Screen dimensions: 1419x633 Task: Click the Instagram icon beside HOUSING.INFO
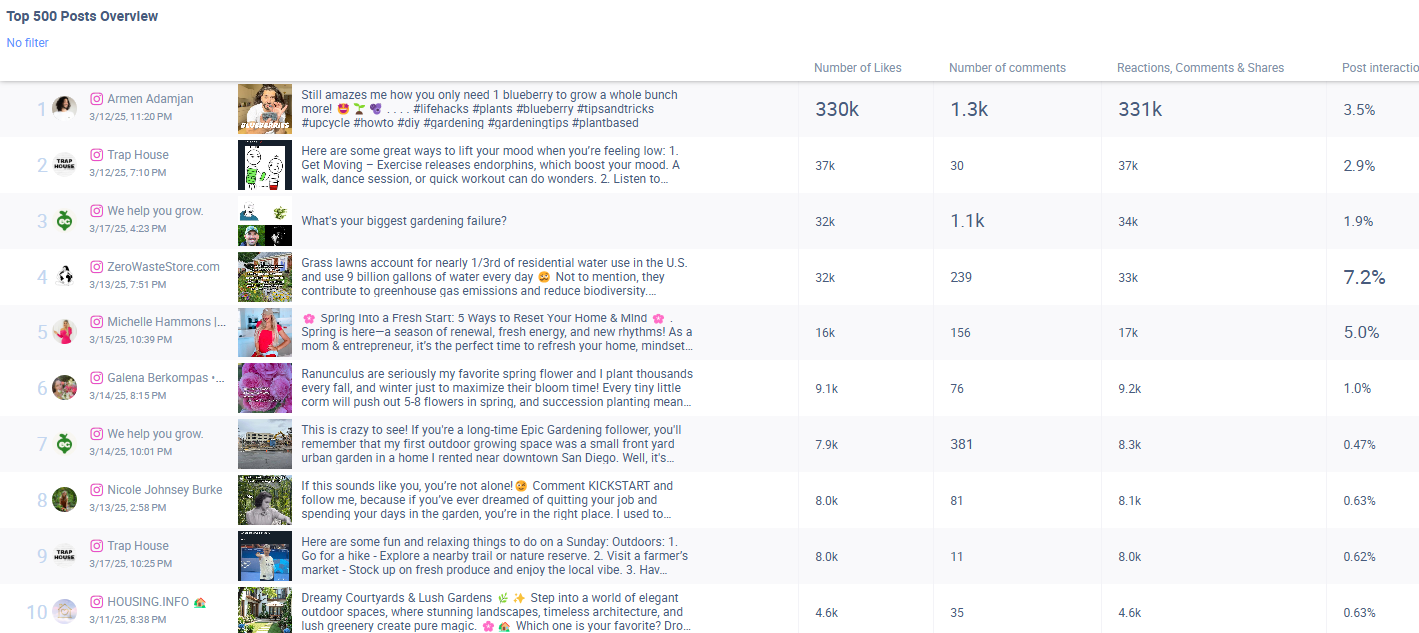pyautogui.click(x=96, y=601)
